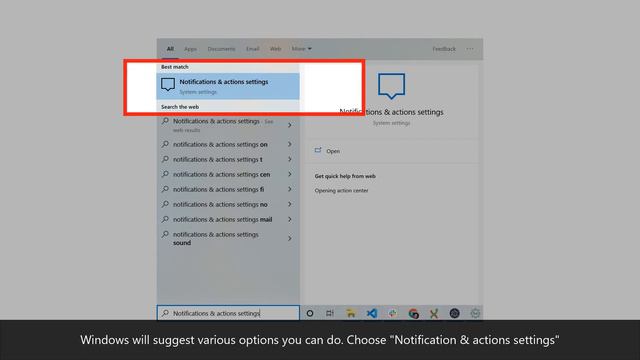Click the Opening action center help link
Viewport: 640px width, 360px height.
[x=341, y=191]
